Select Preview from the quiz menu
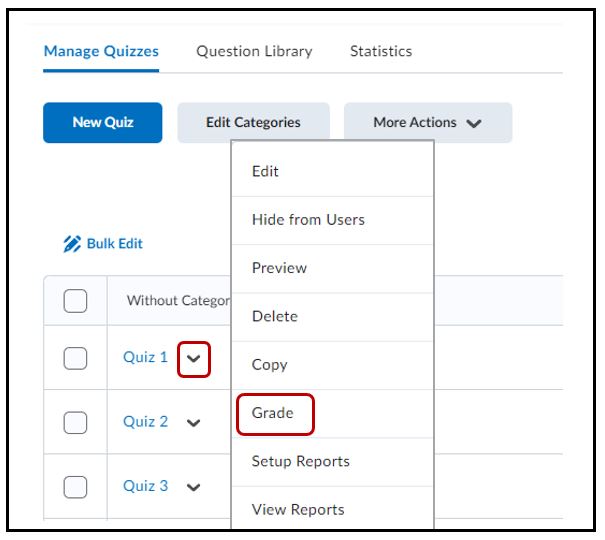 coord(279,268)
